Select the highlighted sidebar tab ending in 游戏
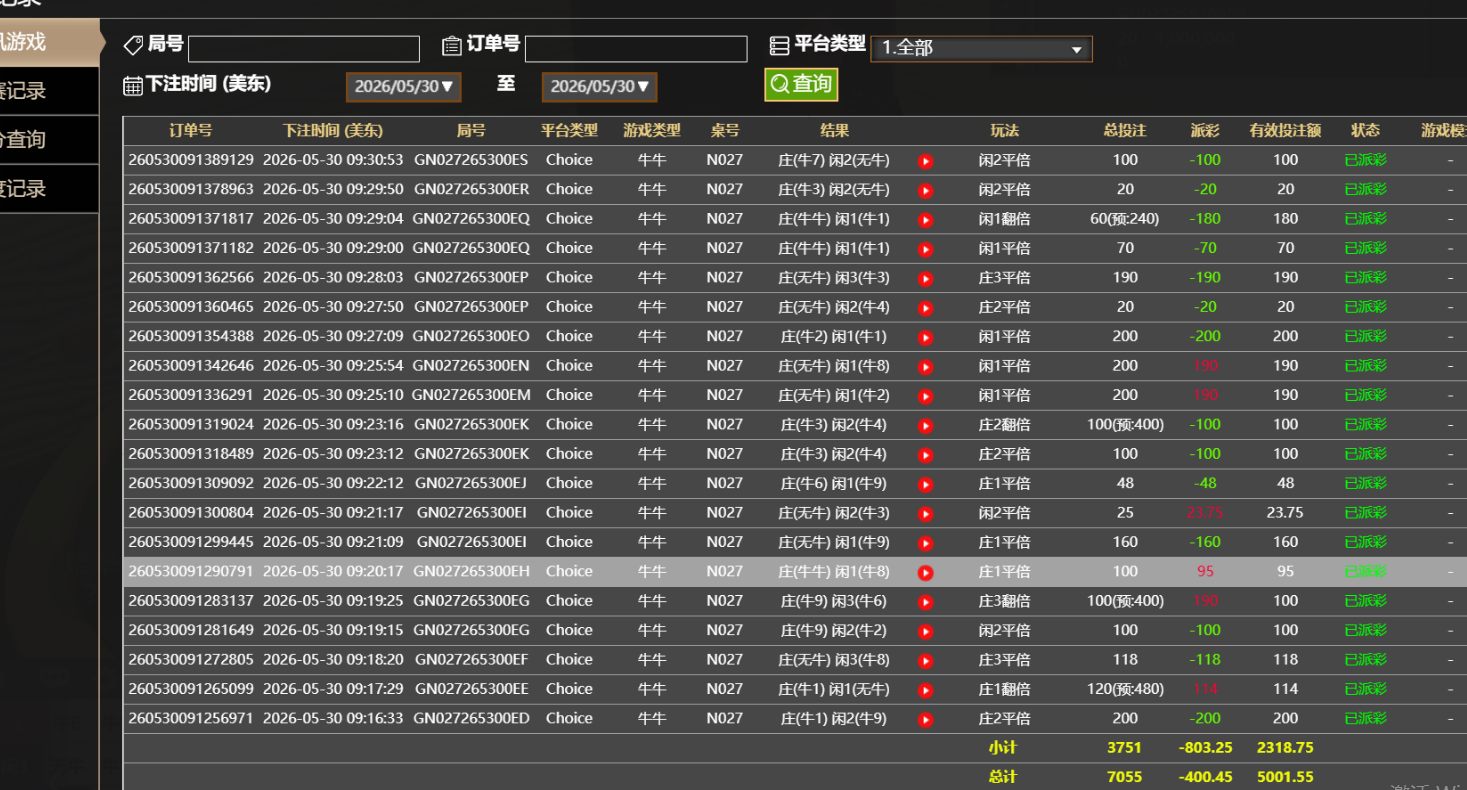The width and height of the screenshot is (1467, 790). (50, 42)
